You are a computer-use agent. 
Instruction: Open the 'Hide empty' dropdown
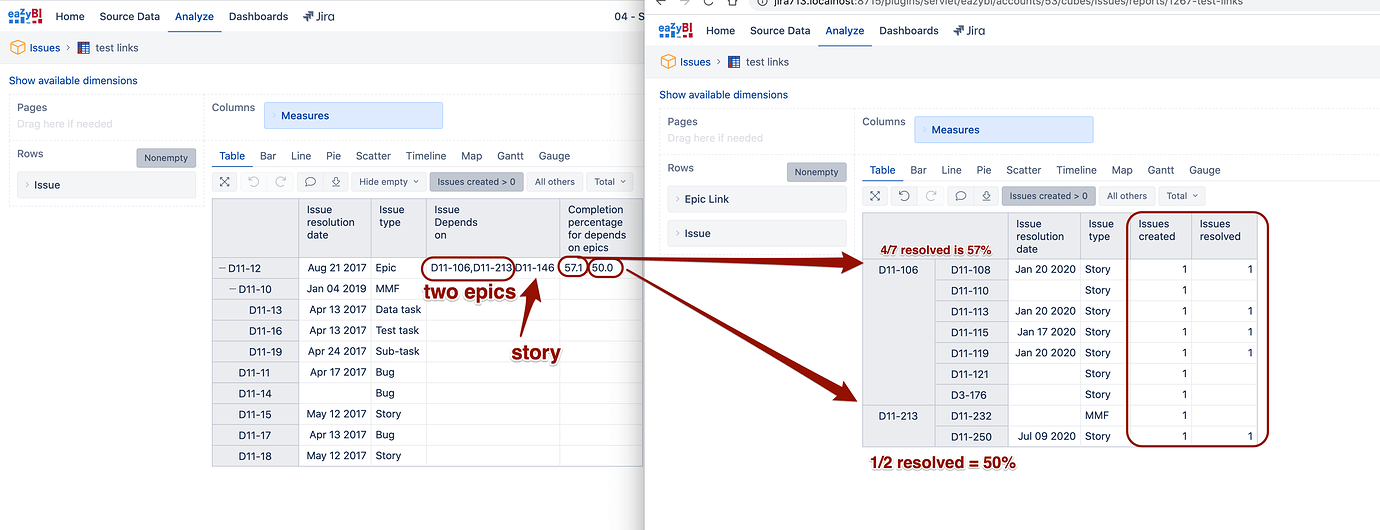(388, 182)
